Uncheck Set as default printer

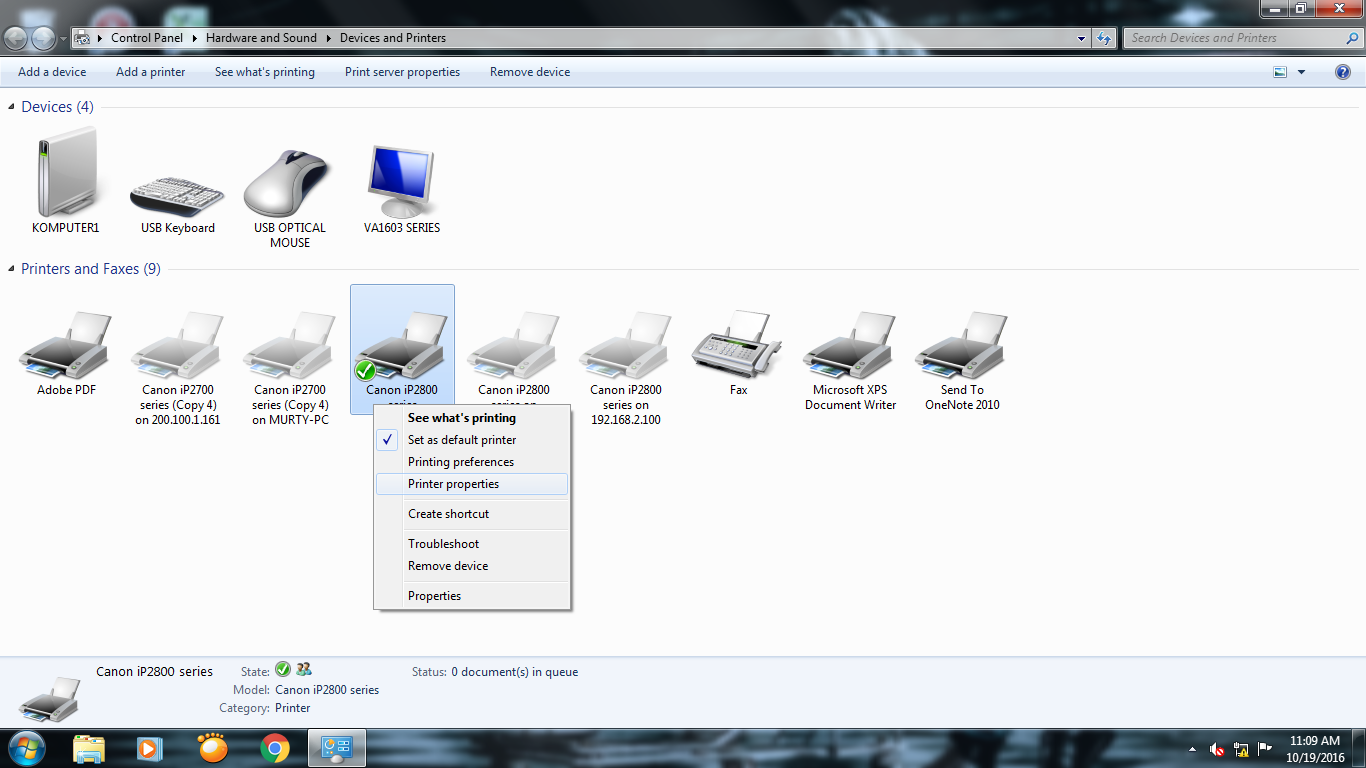click(461, 440)
